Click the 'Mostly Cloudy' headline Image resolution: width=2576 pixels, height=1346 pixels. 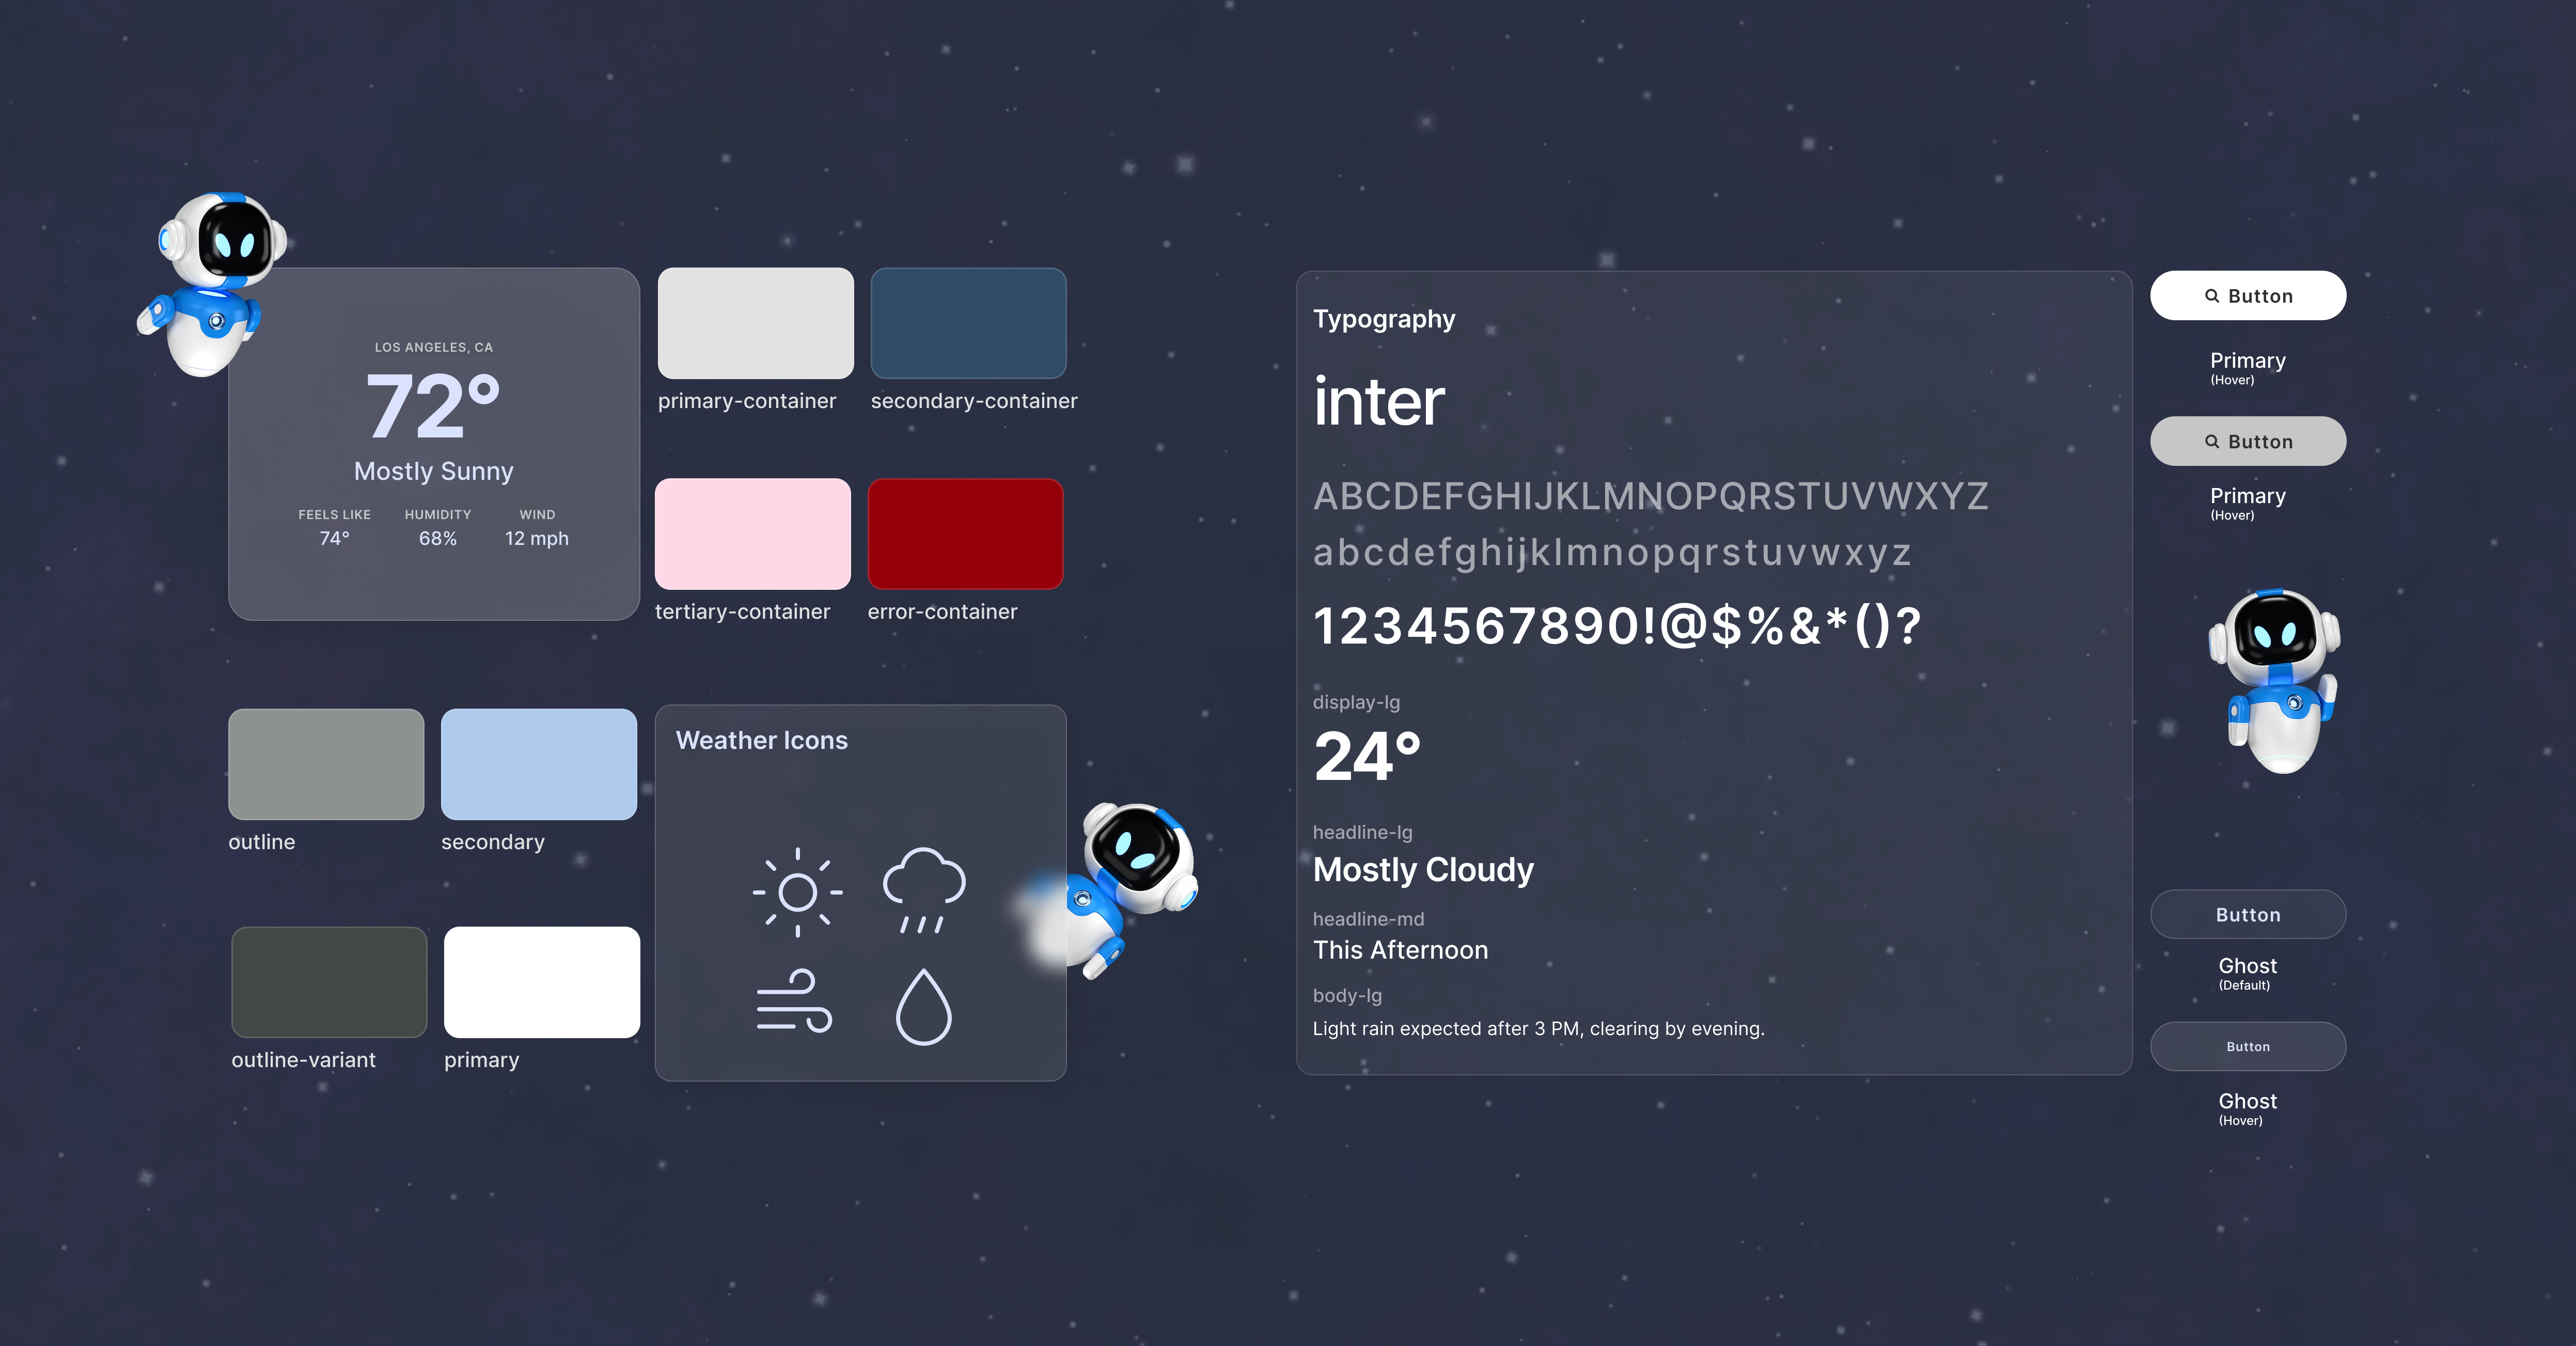1423,870
